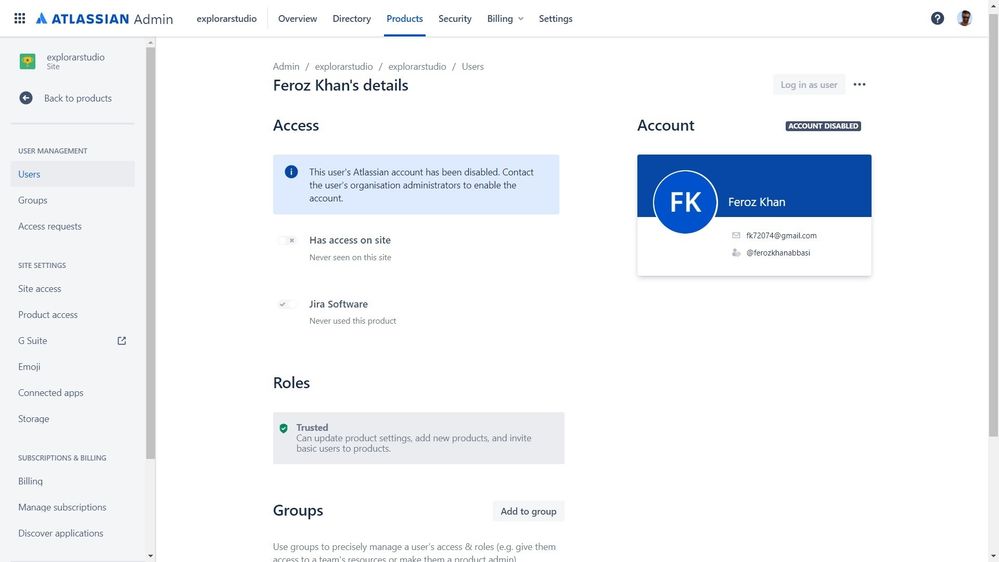Open the three-dot more actions menu
The image size is (999, 562).
tap(859, 85)
